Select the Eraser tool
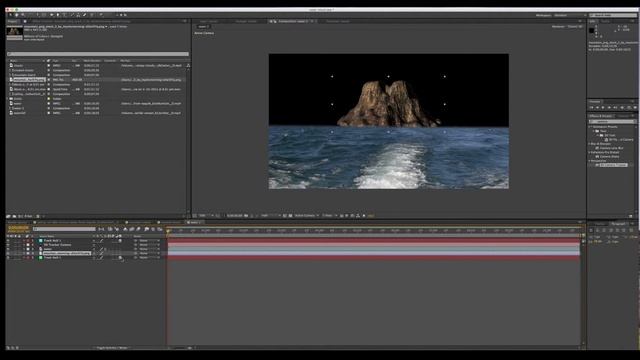 coord(84,15)
